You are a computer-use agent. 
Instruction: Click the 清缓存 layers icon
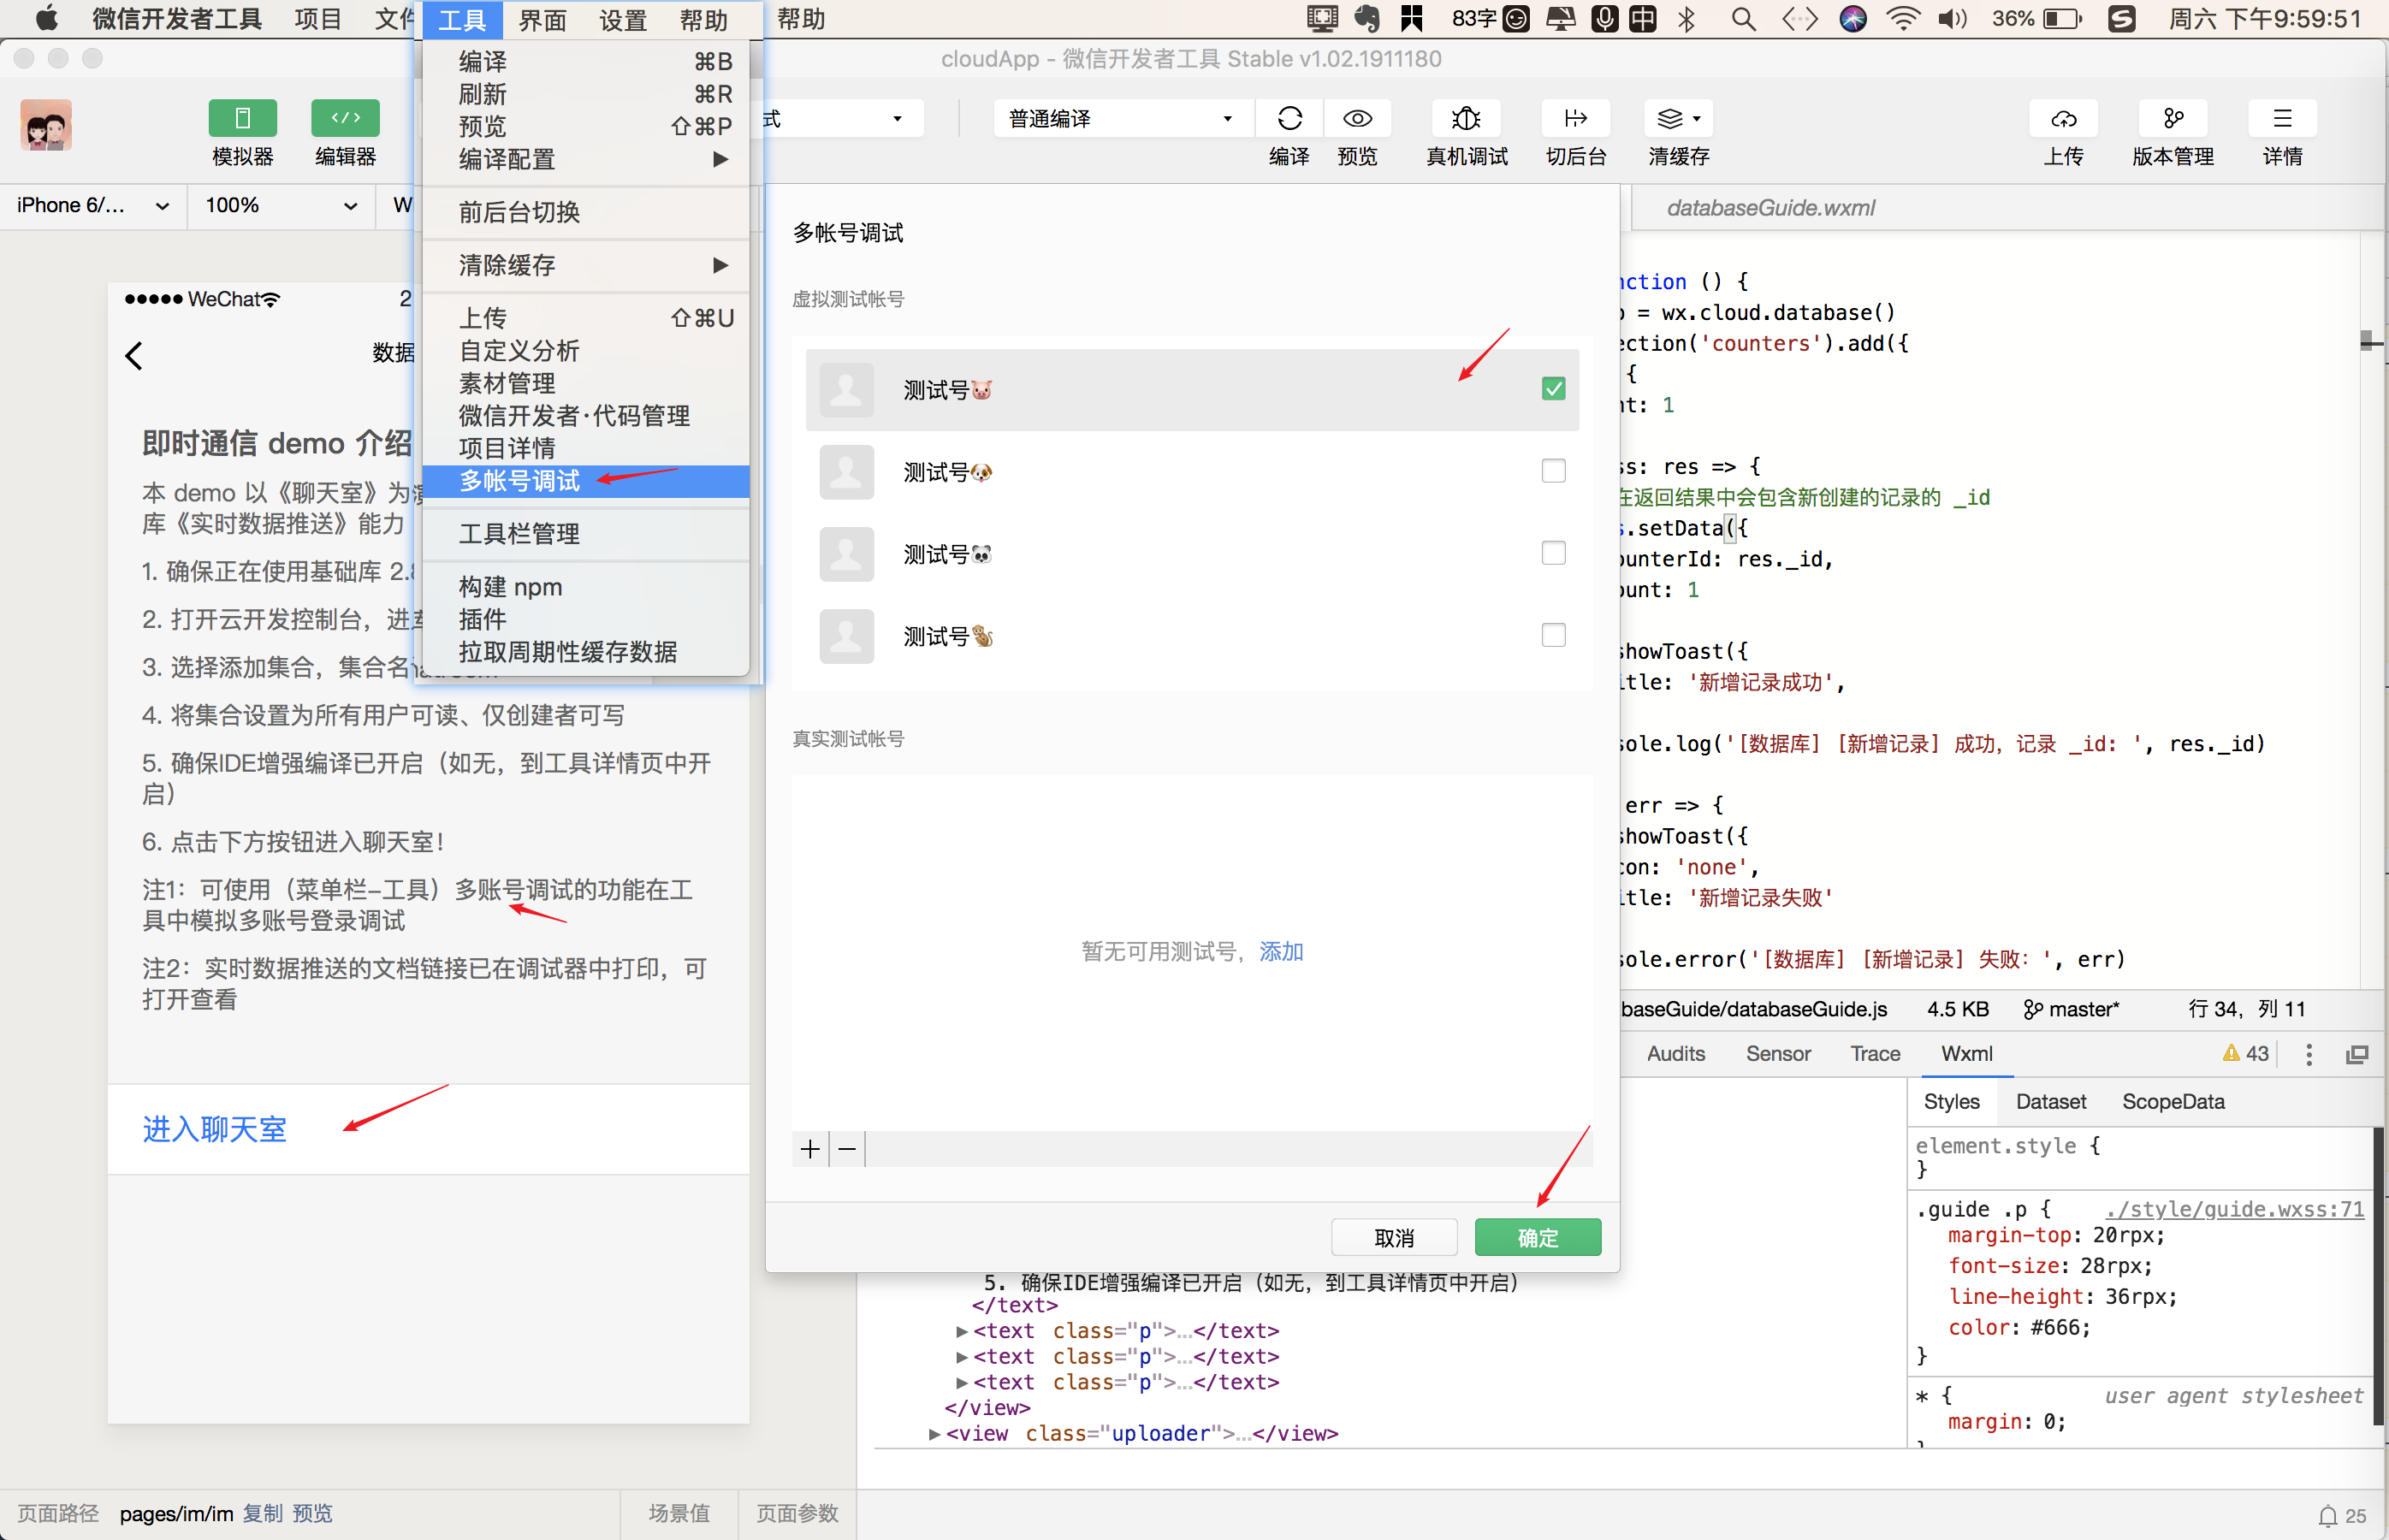[x=1669, y=119]
